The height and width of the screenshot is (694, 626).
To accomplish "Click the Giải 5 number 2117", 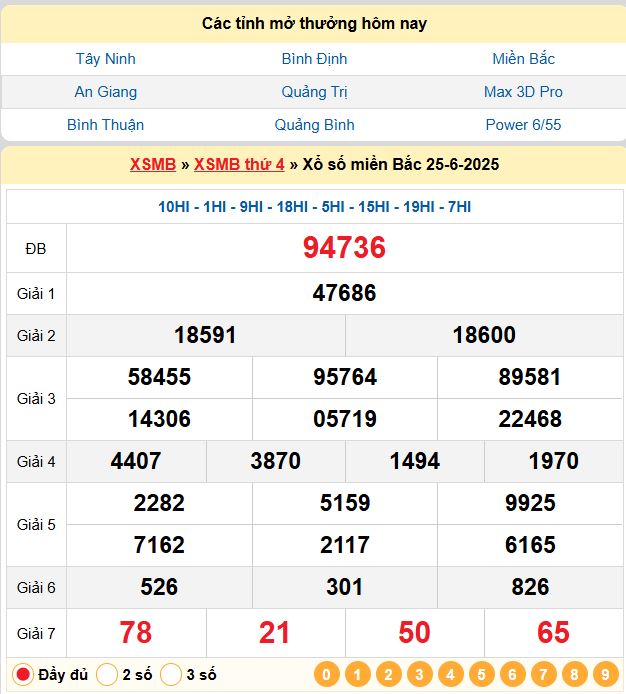I will (345, 545).
